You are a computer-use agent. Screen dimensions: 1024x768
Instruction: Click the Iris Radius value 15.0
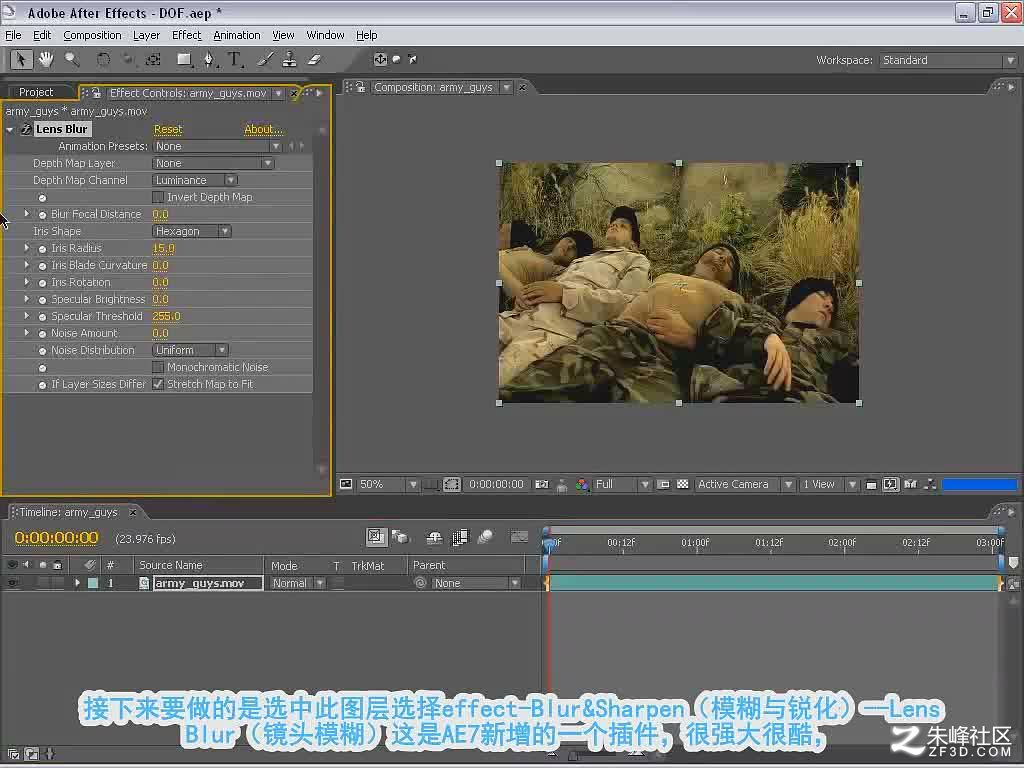(x=163, y=248)
